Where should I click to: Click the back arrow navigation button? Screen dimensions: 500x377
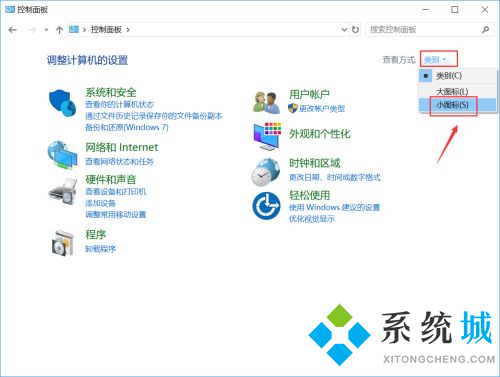[x=13, y=30]
